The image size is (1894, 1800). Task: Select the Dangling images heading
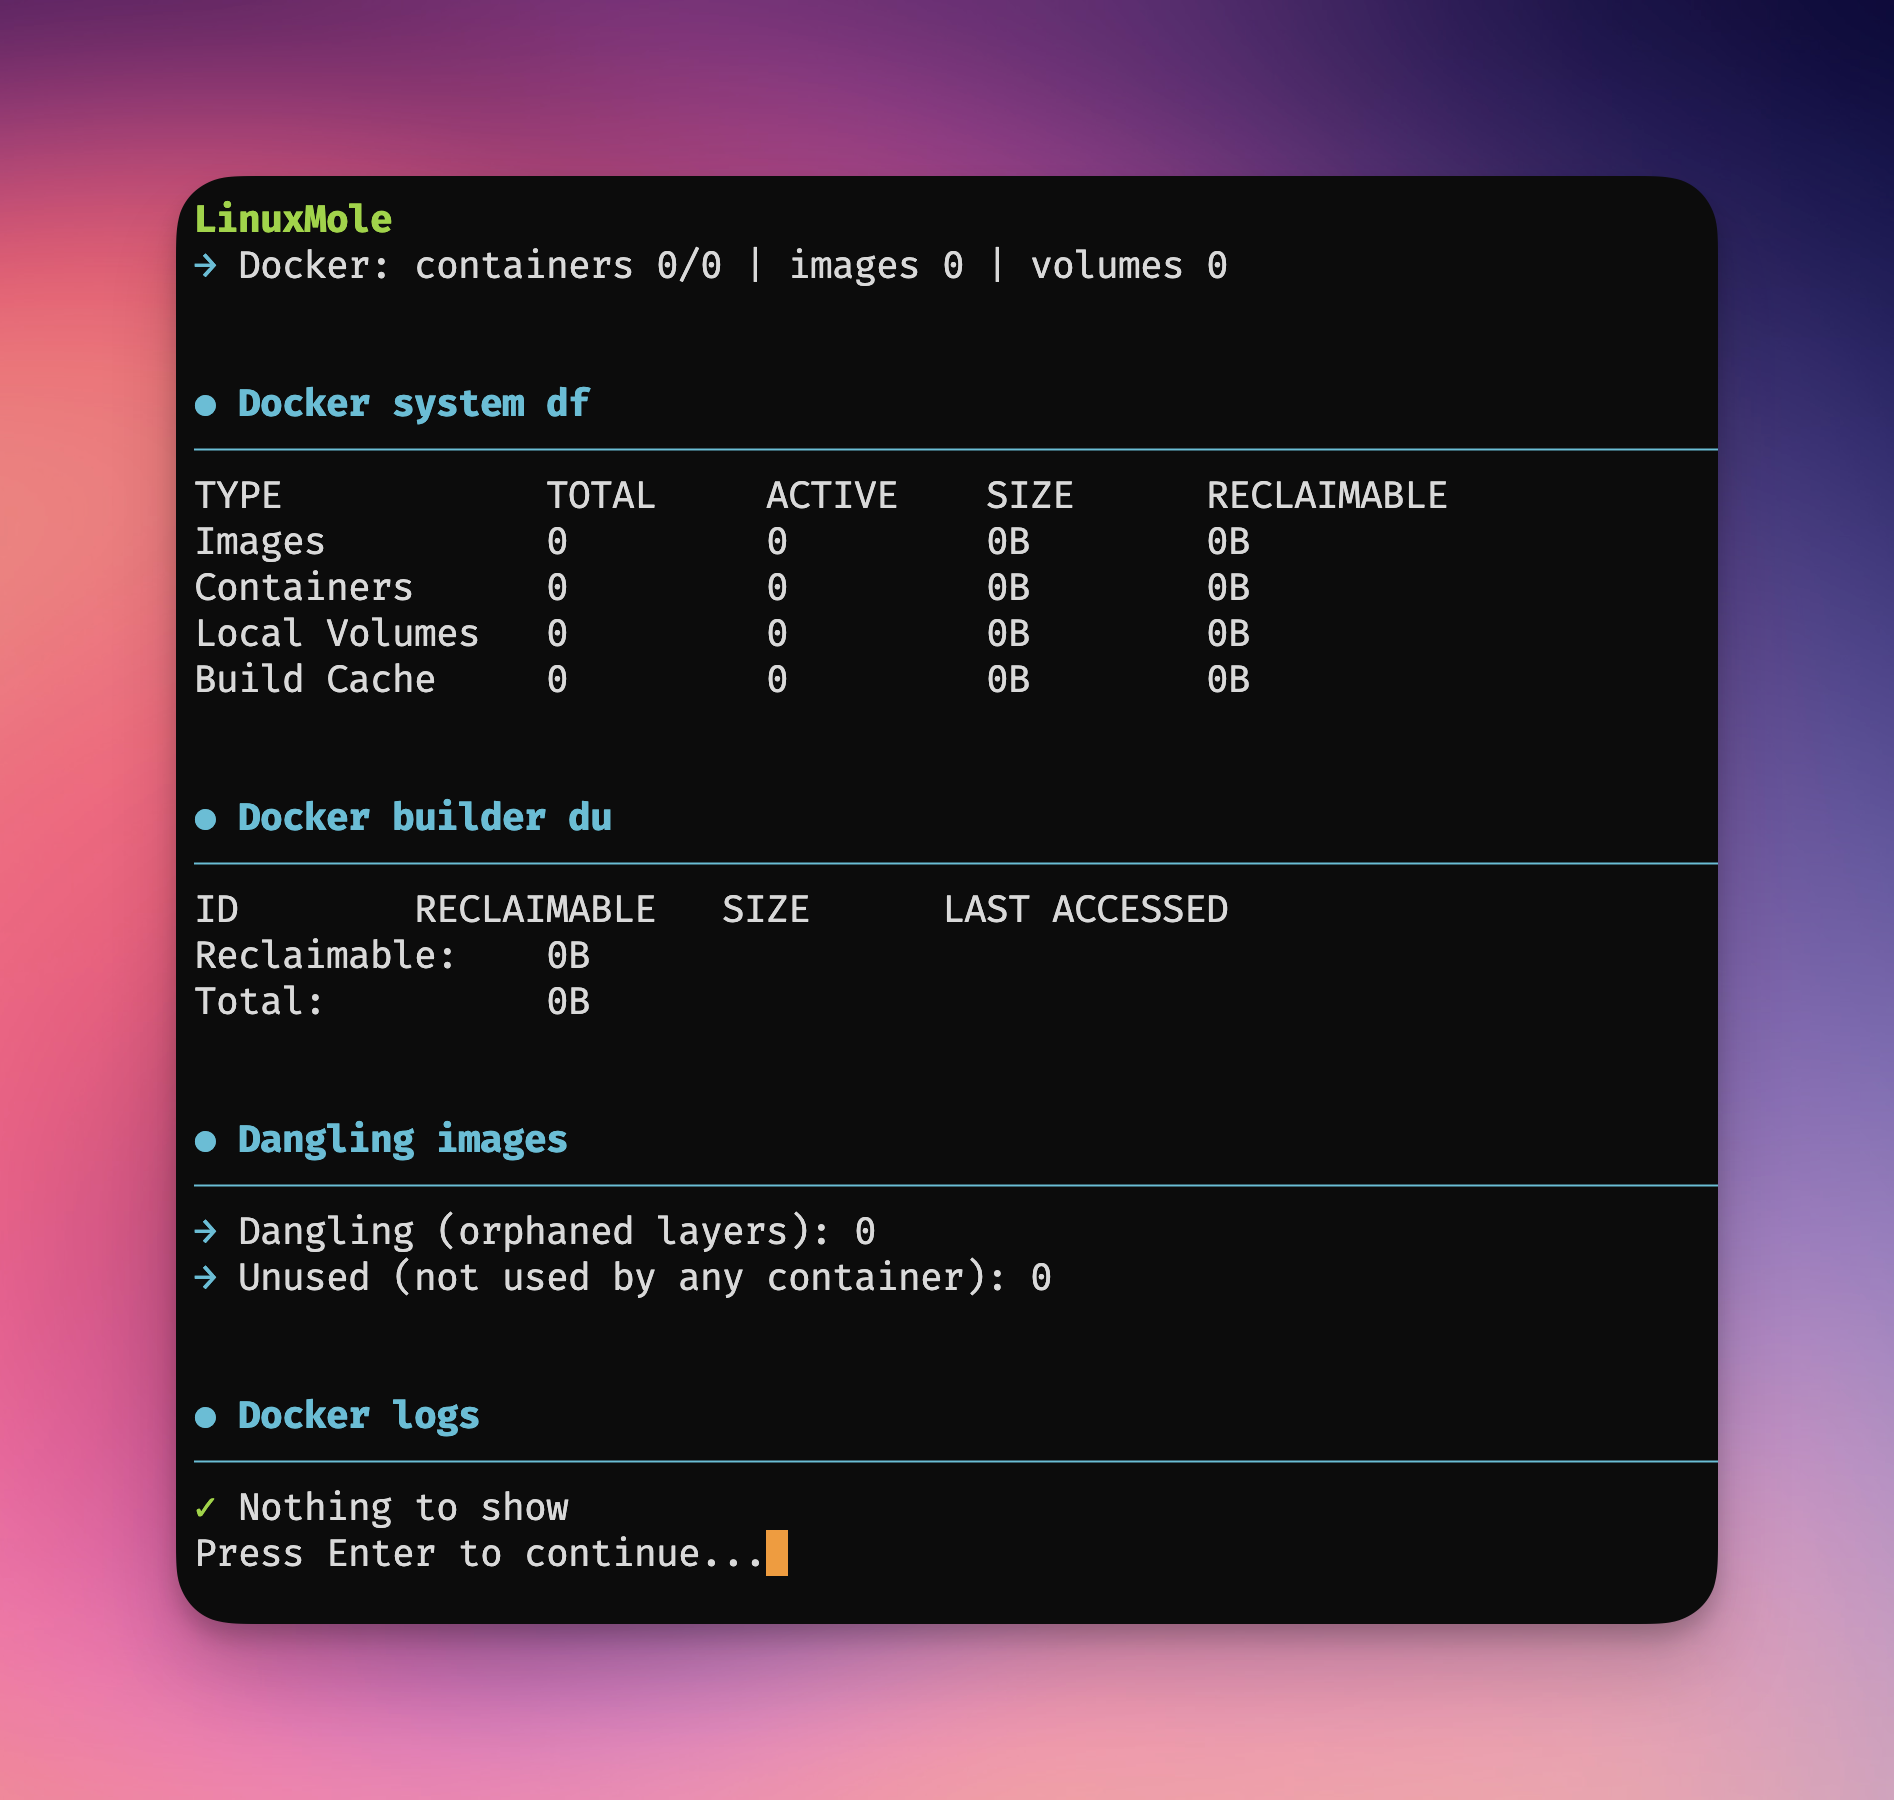[403, 1140]
